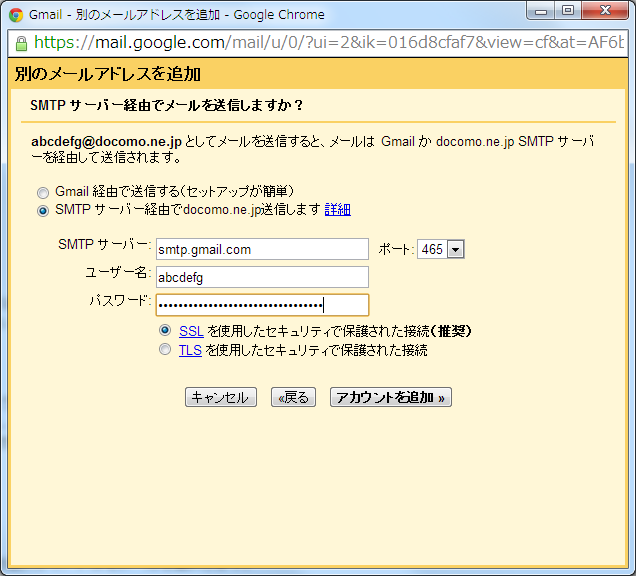Click the ユーザー名 field containing abcdefg
Viewport: 636px width, 576px height.
[x=262, y=277]
